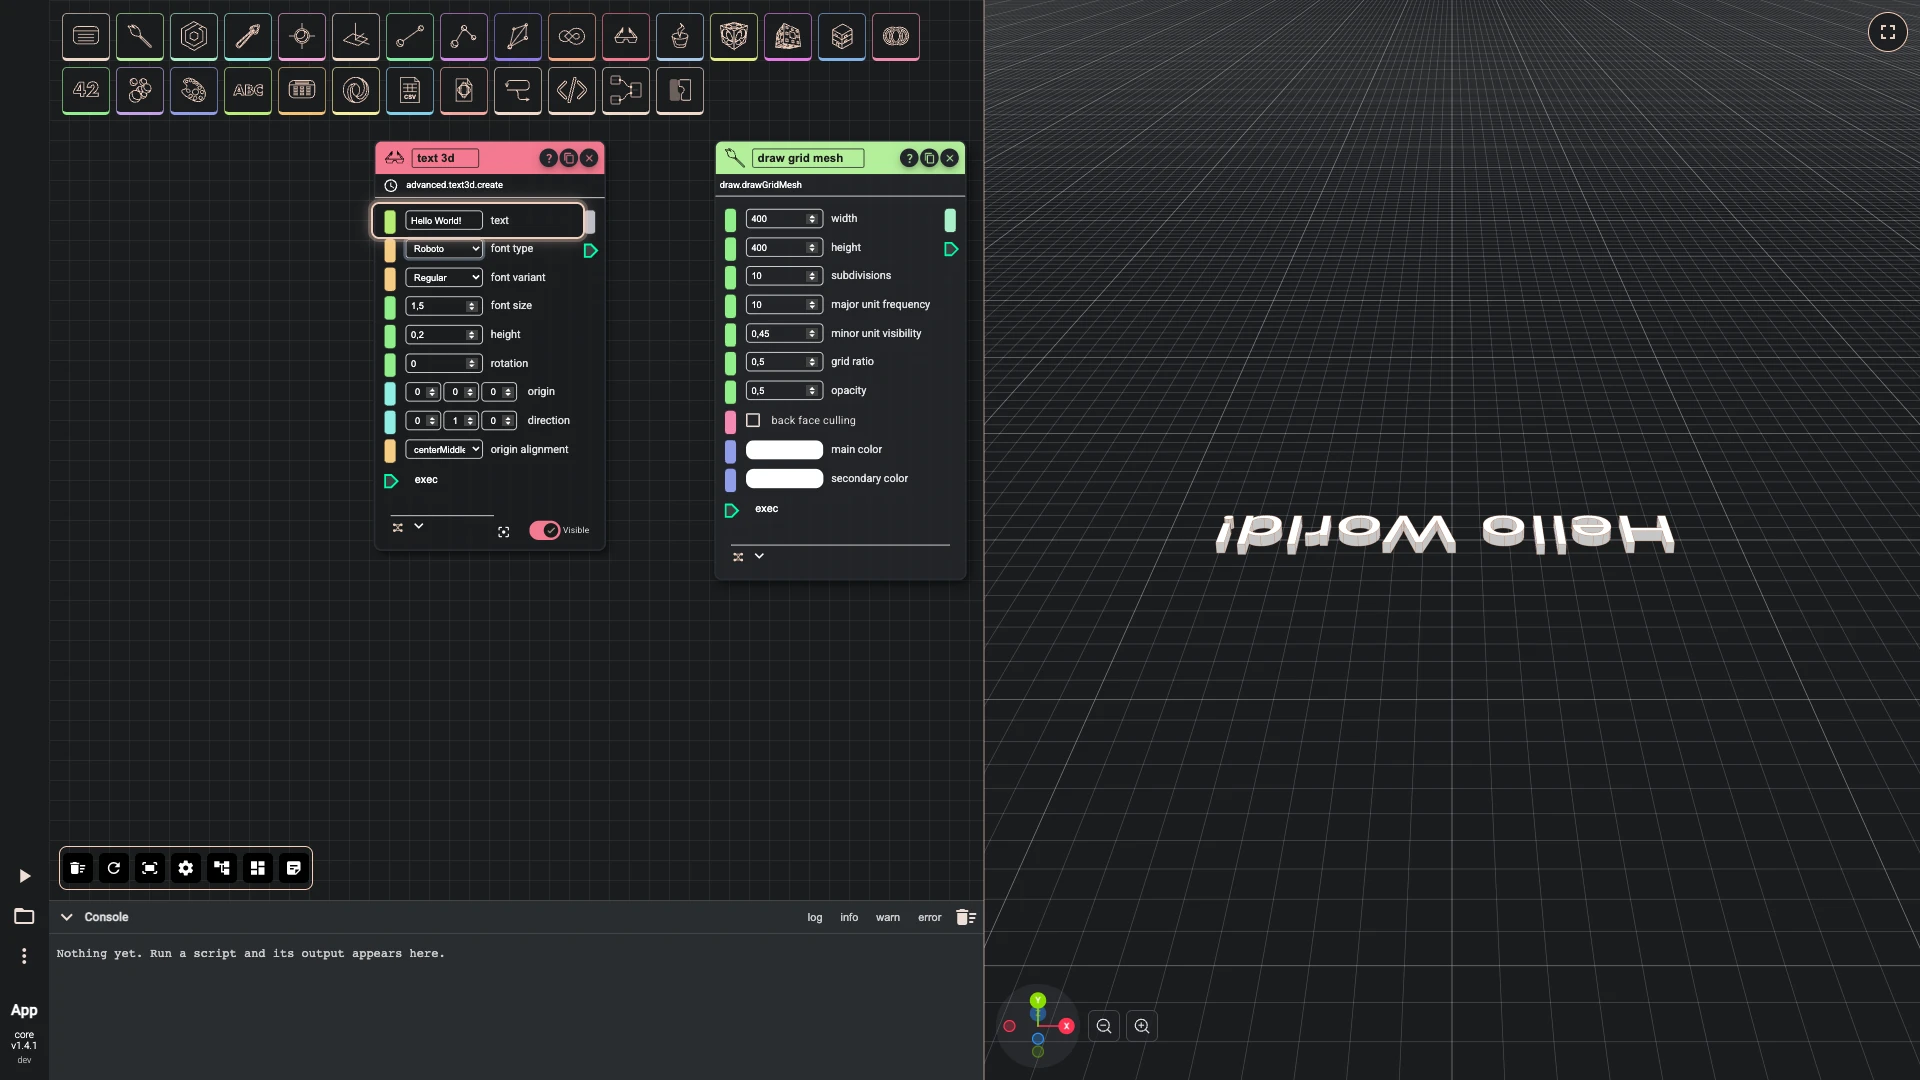Open the paintbrush draw category icon

(140, 37)
